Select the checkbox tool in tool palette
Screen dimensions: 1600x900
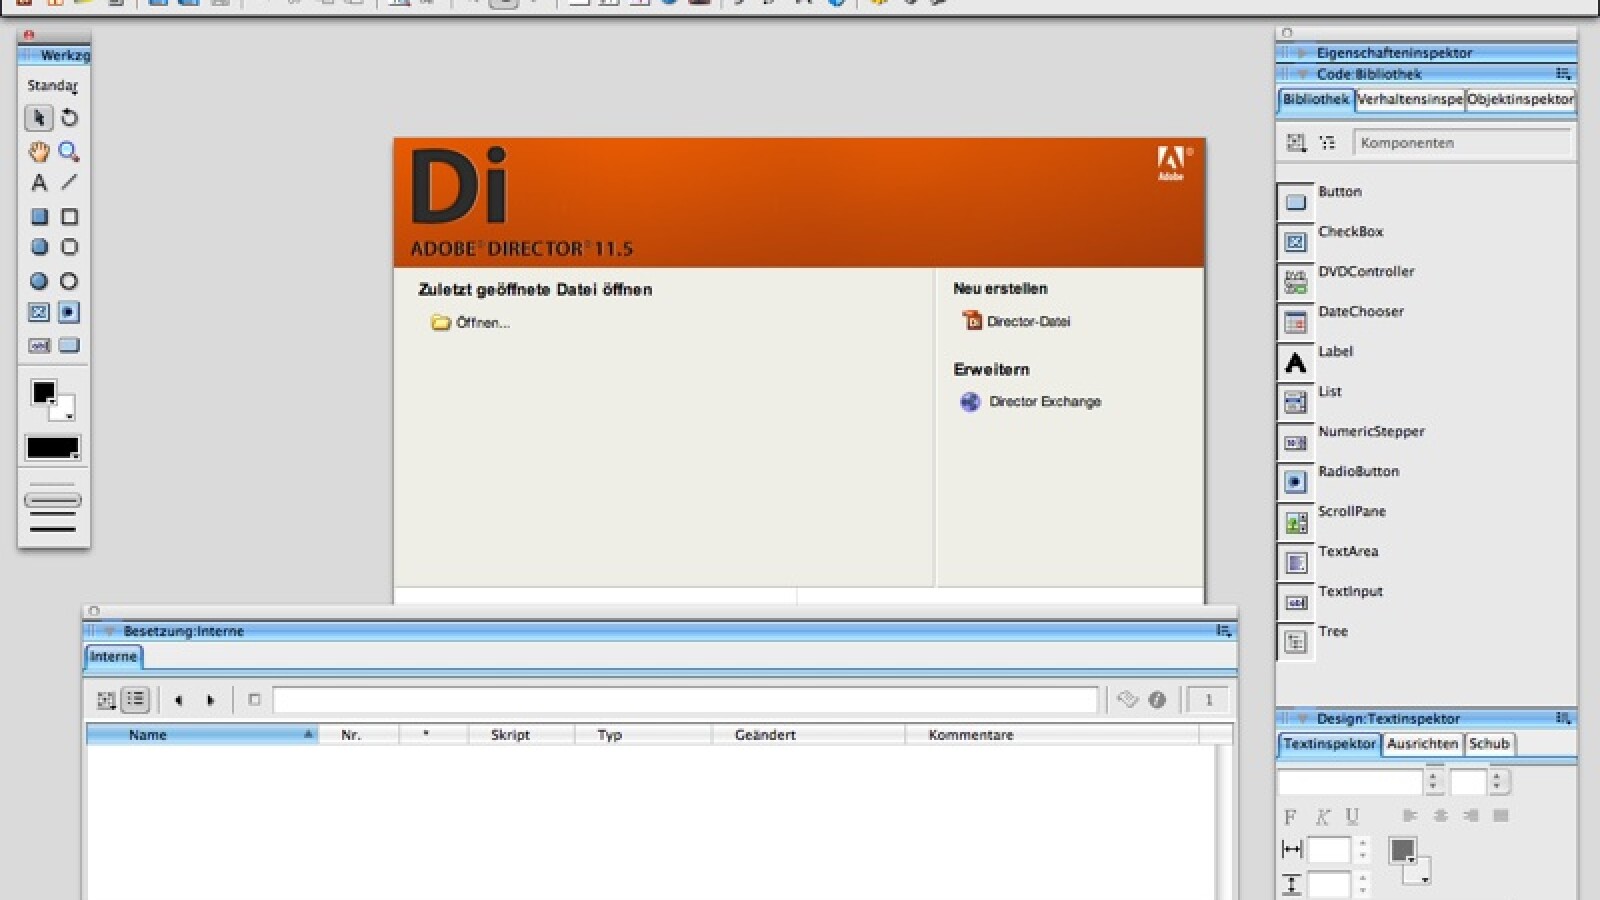38,312
